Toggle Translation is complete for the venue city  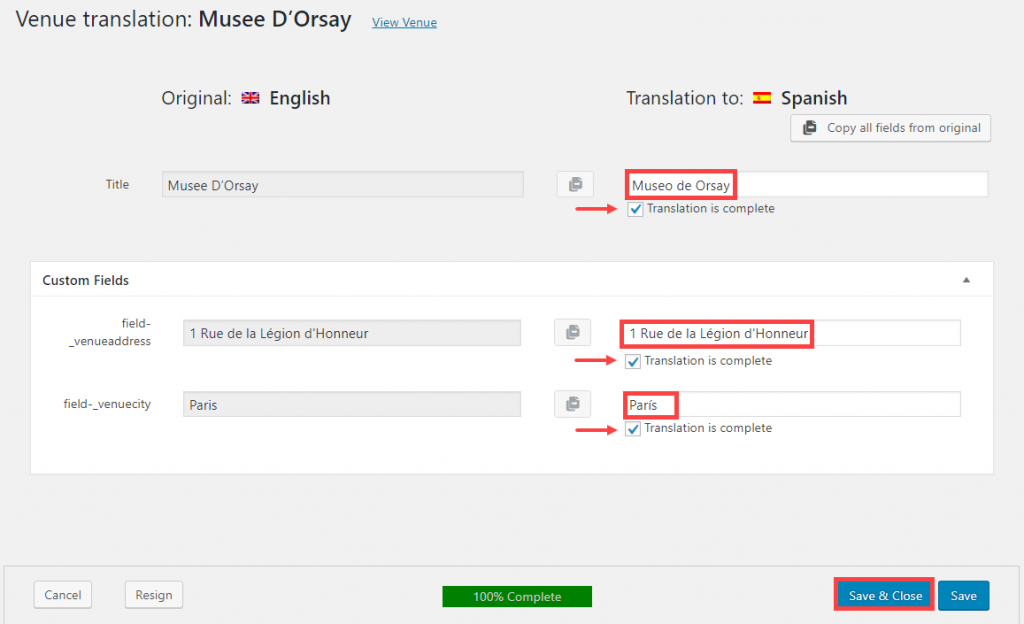632,429
